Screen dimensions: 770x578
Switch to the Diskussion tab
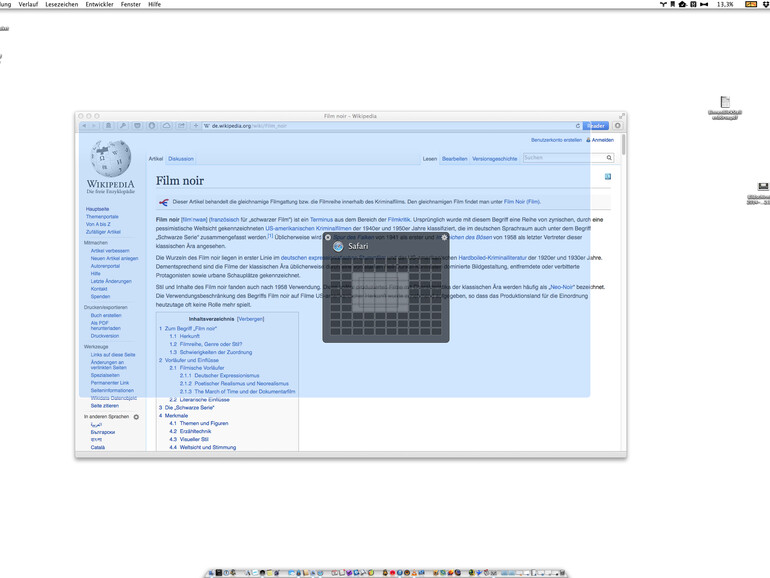pyautogui.click(x=181, y=159)
